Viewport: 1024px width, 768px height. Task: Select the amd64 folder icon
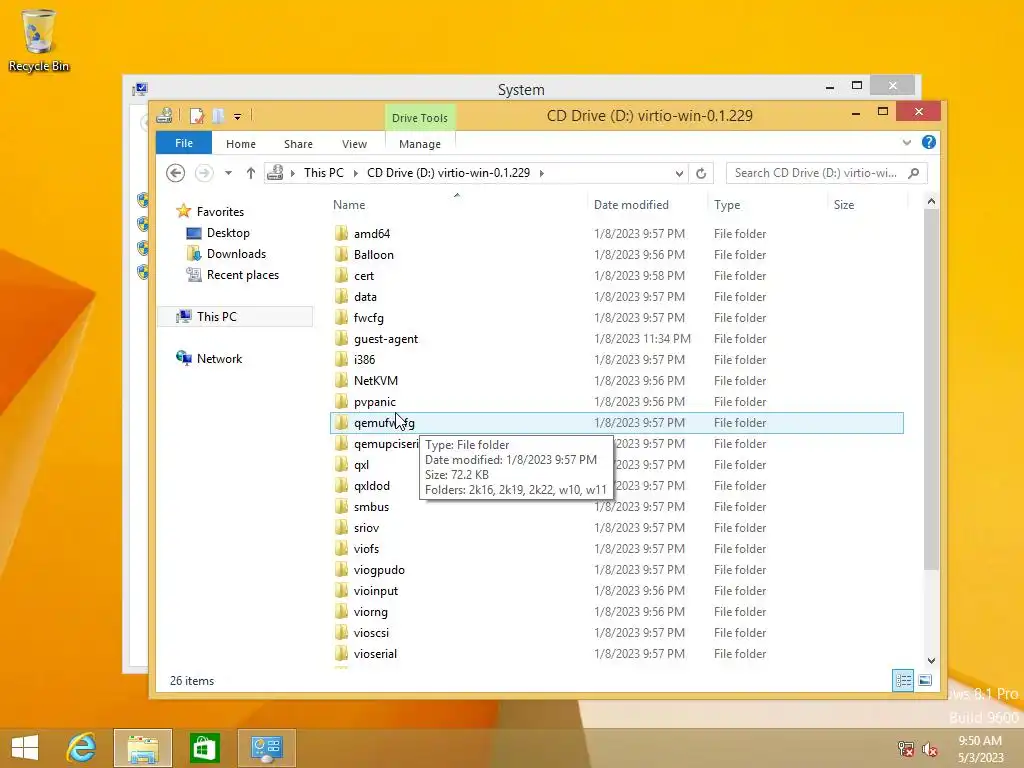pos(341,234)
